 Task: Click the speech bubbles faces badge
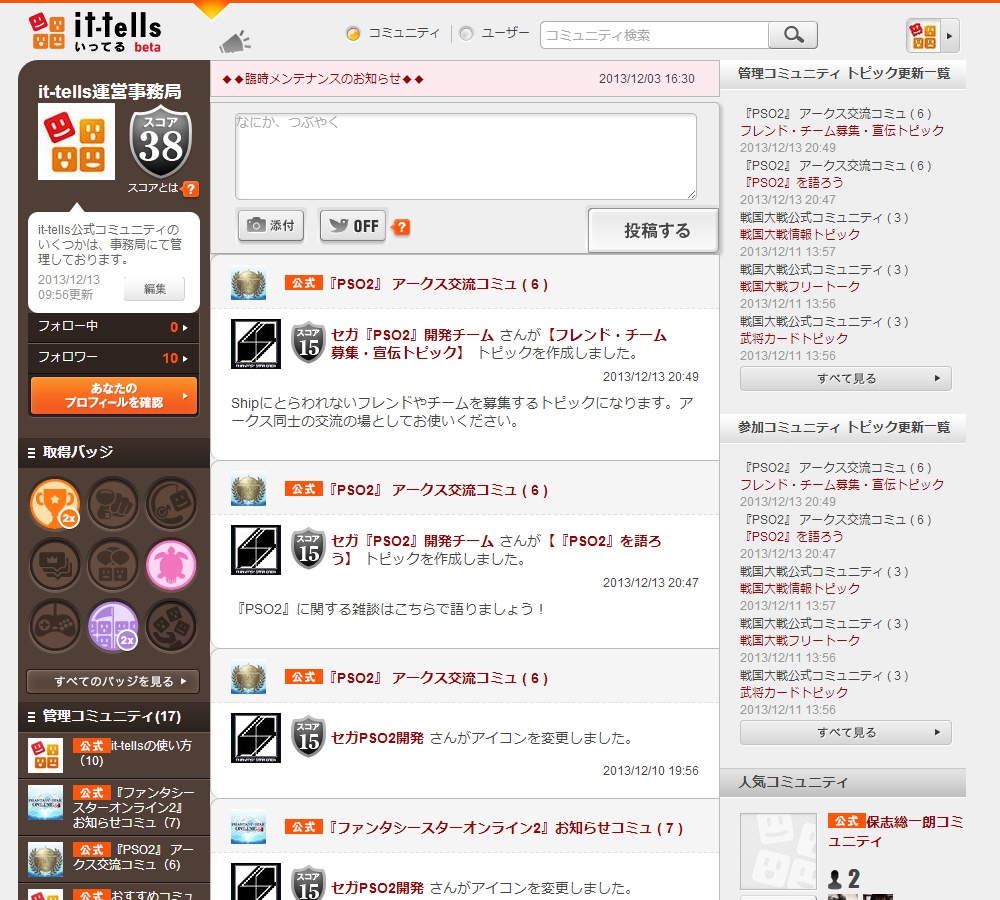(x=113, y=565)
